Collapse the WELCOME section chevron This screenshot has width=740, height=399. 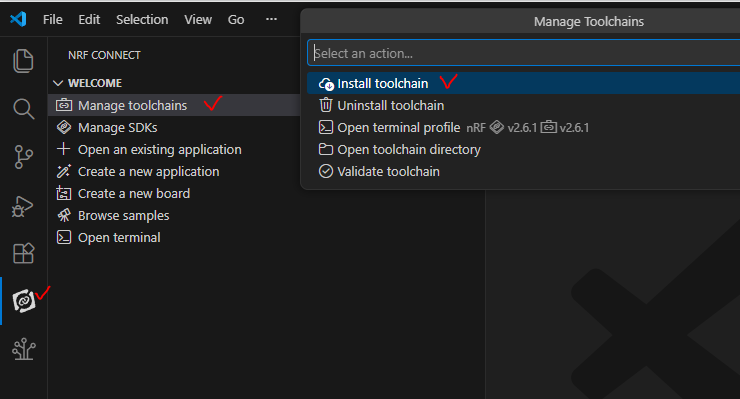click(x=58, y=83)
